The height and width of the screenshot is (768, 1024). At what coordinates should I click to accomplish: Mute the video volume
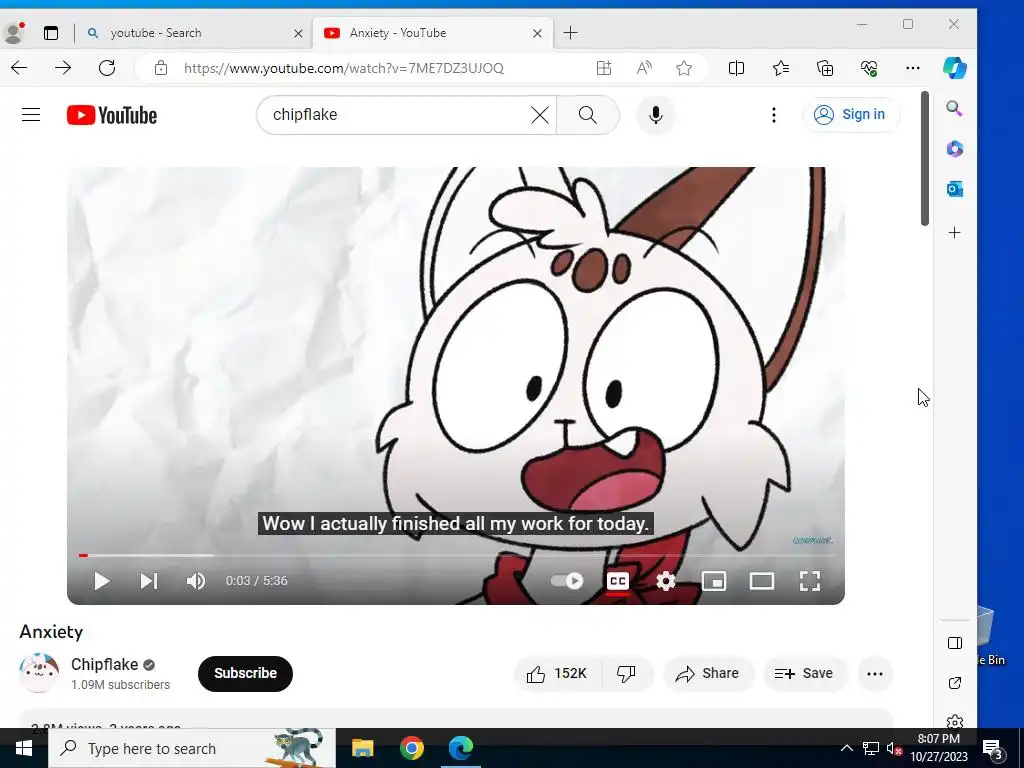click(196, 581)
